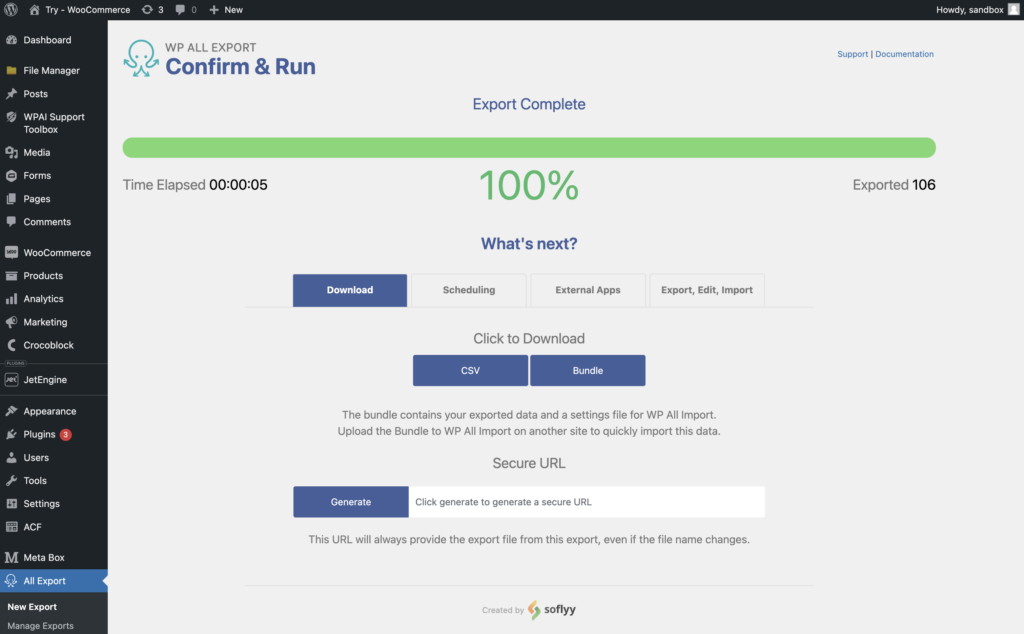Open the Dashboard gauge icon in sidebar
Image resolution: width=1024 pixels, height=634 pixels.
point(12,40)
